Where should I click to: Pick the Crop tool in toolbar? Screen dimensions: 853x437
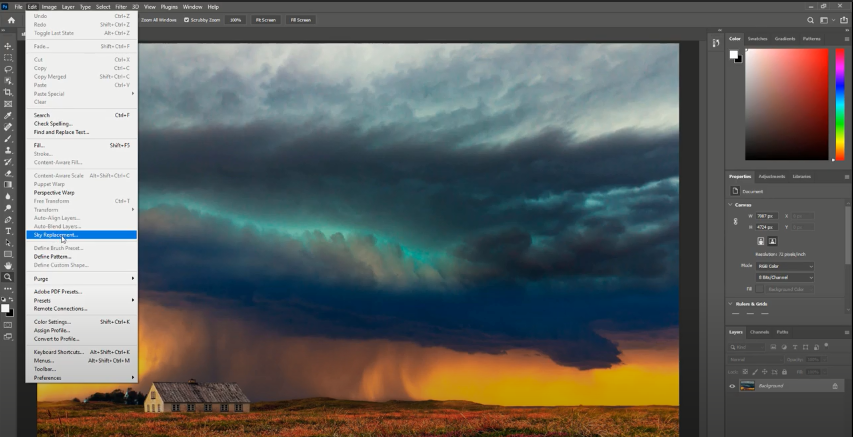[8, 92]
